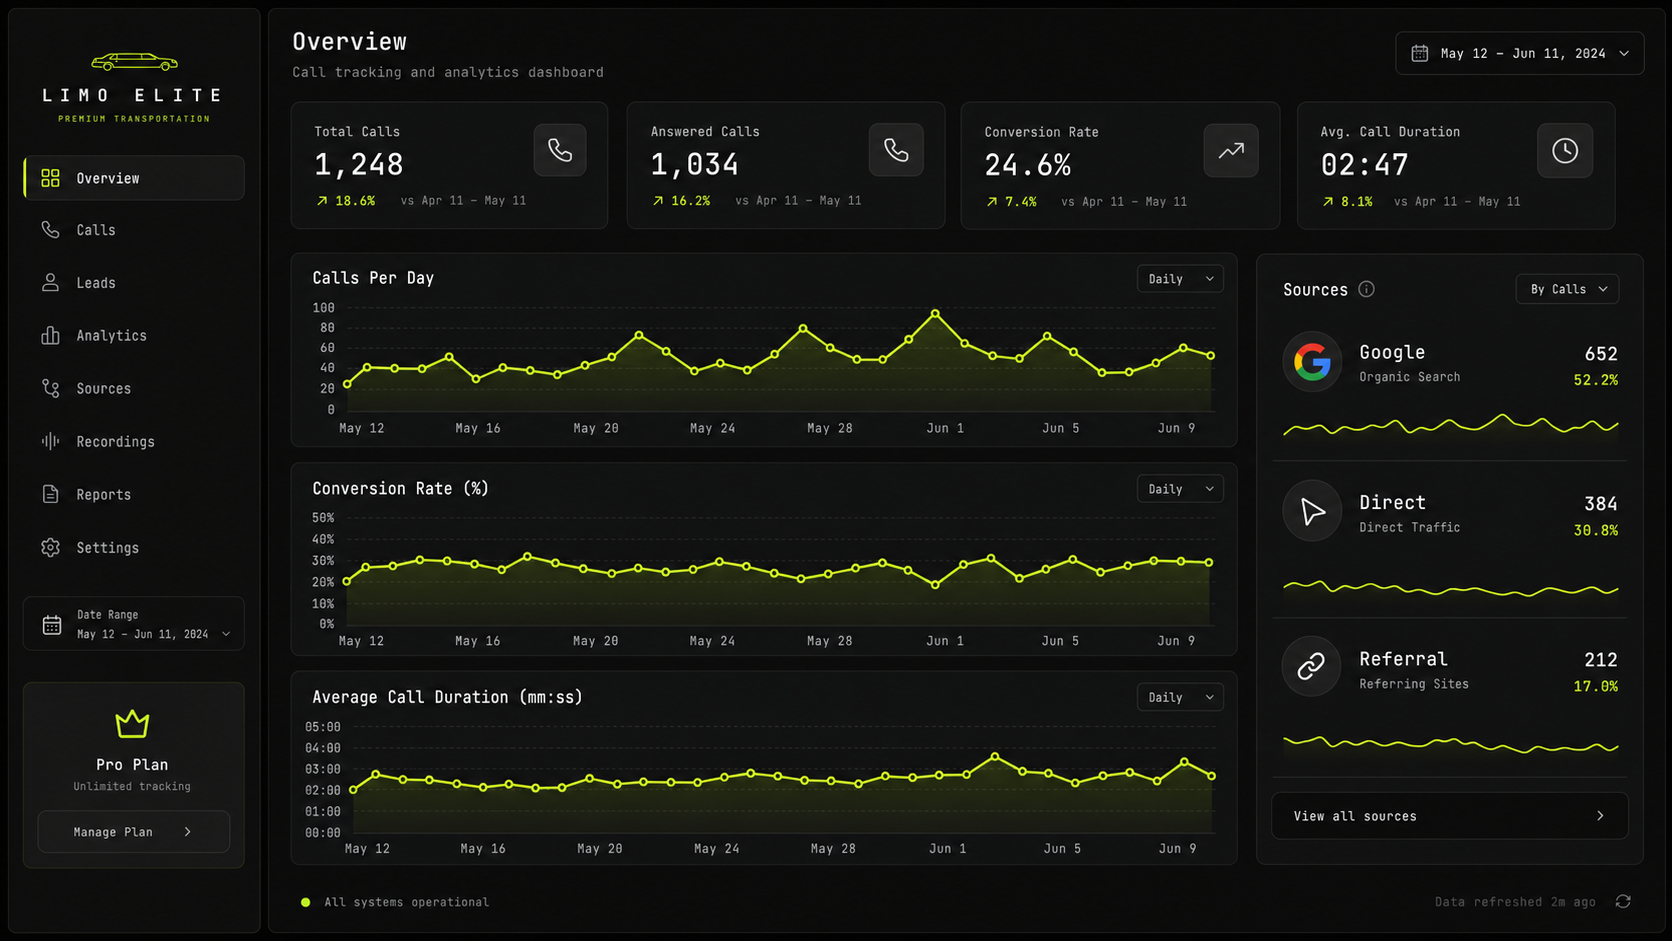Click the Recordings waveform icon
Screen dimensions: 1672x941
tap(50, 441)
